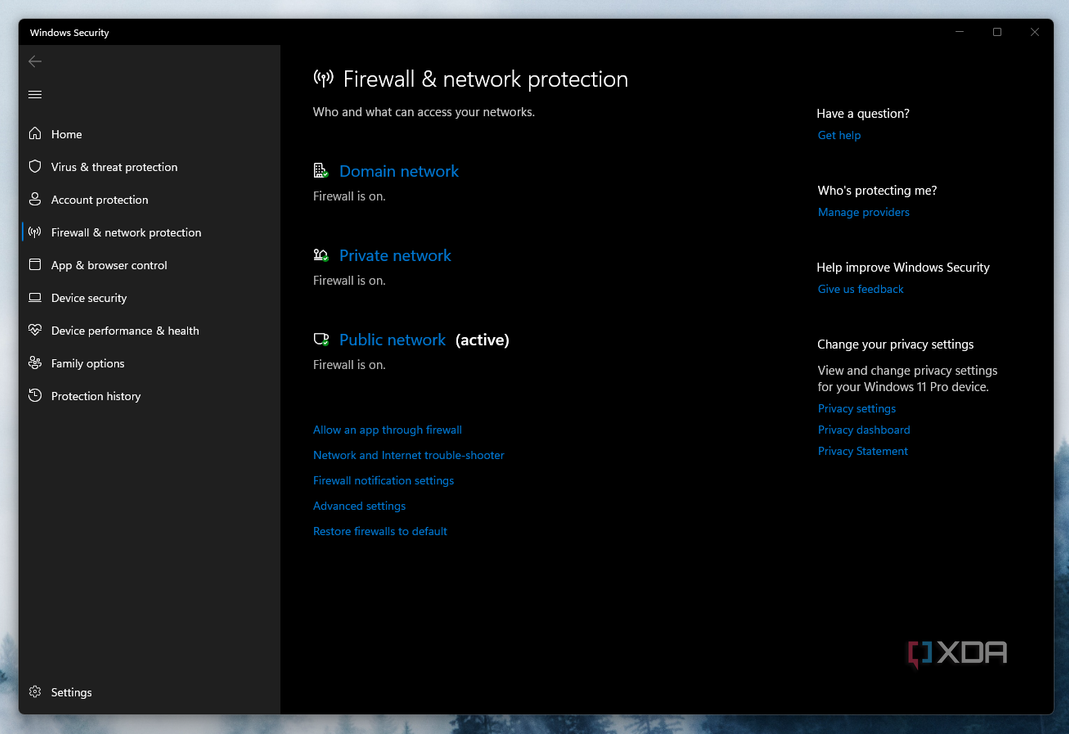This screenshot has height=734, width=1069.
Task: Open Network and Internet trouble-shooter
Action: point(408,455)
